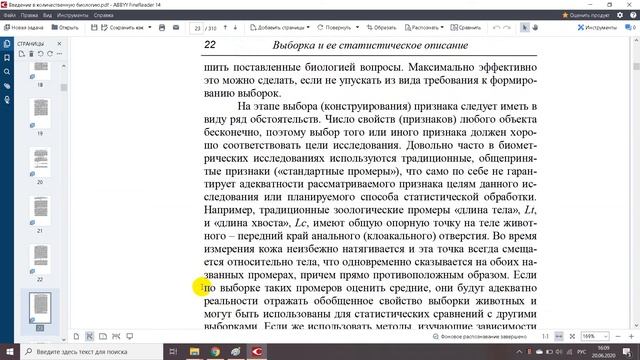Viewport: 640px width, 360px height.
Task: Click the 1:1 actual size button
Action: pos(545,336)
